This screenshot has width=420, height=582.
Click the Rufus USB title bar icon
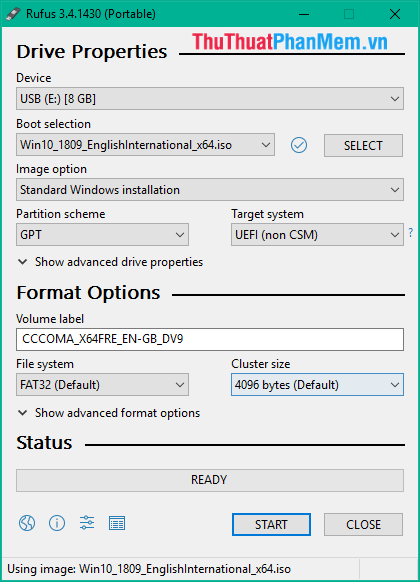click(x=13, y=14)
